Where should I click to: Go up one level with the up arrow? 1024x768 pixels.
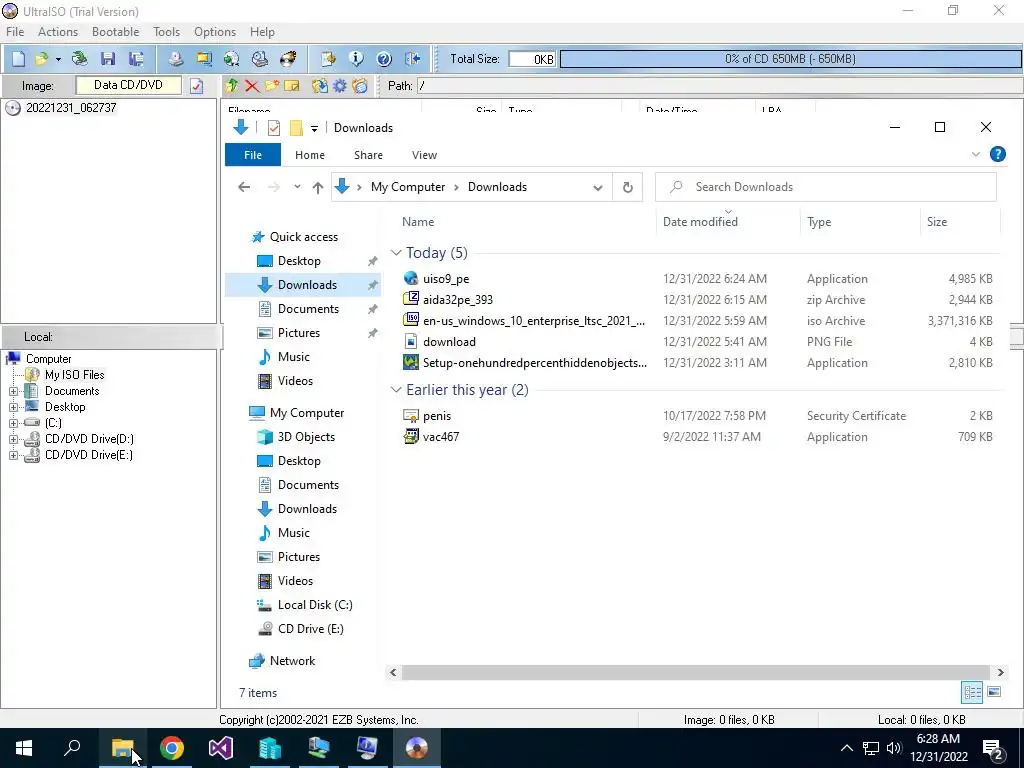click(x=318, y=187)
